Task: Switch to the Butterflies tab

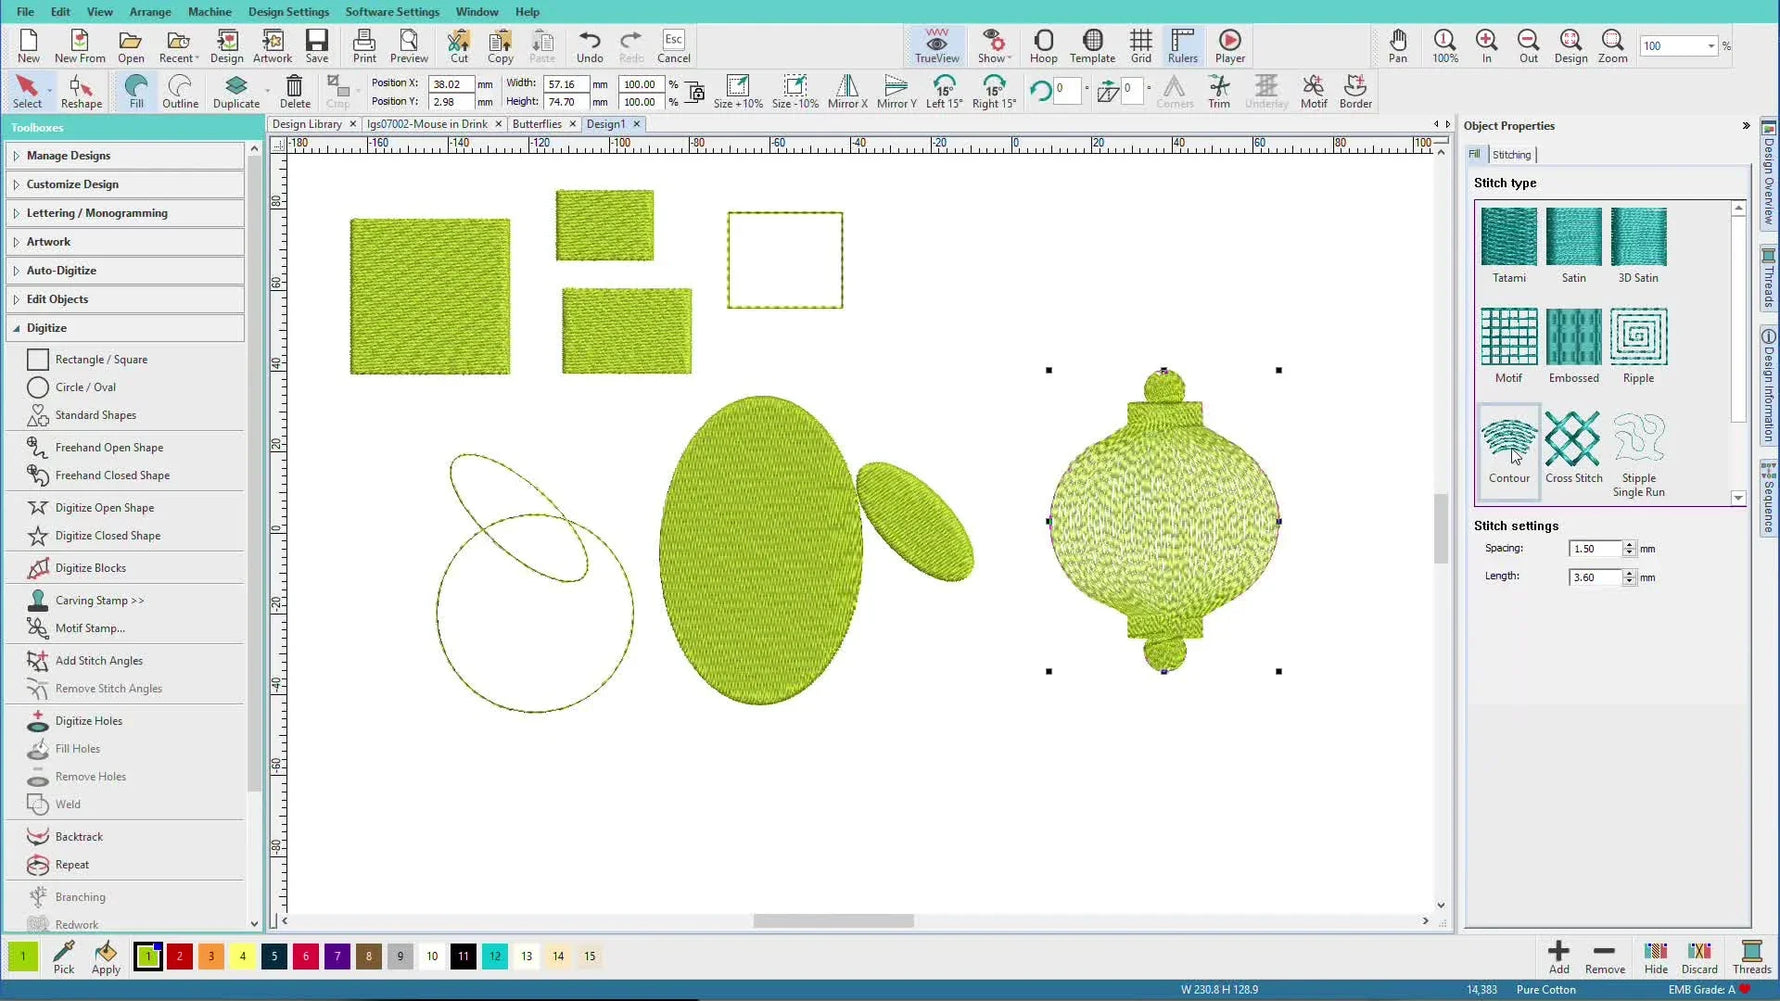Action: click(537, 124)
